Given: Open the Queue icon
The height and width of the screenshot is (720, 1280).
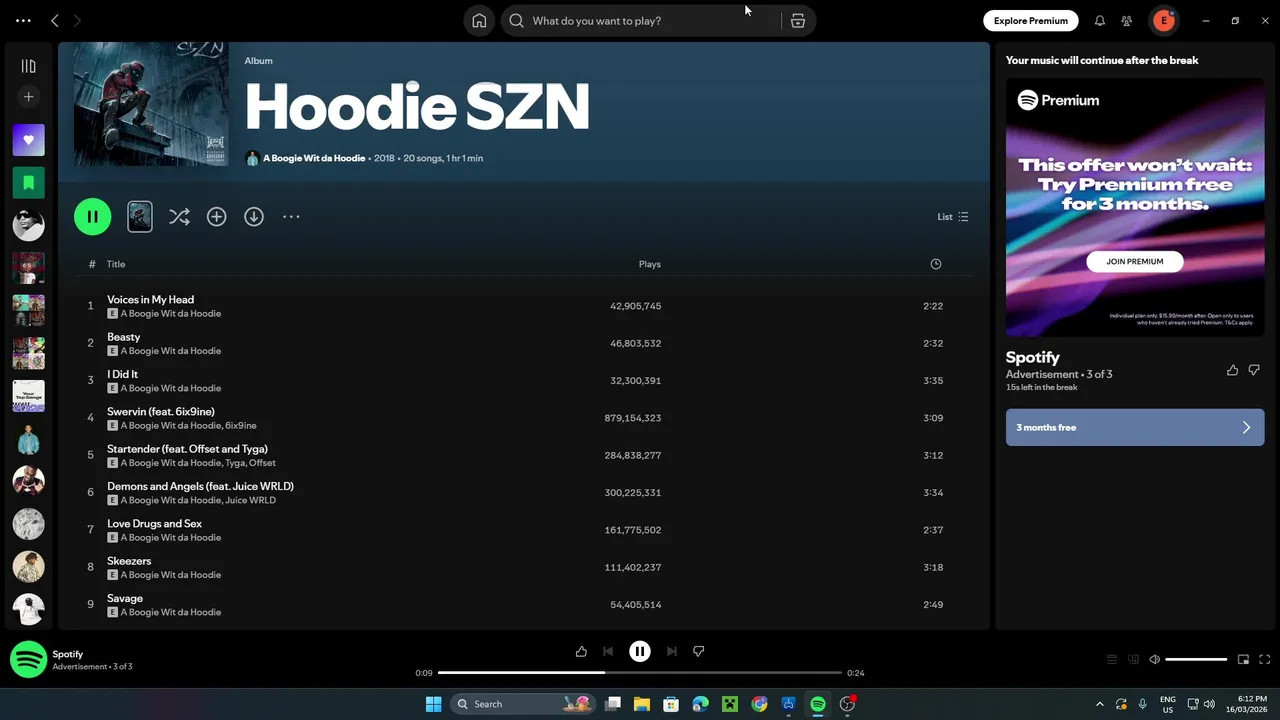Looking at the screenshot, I should pos(1111,660).
